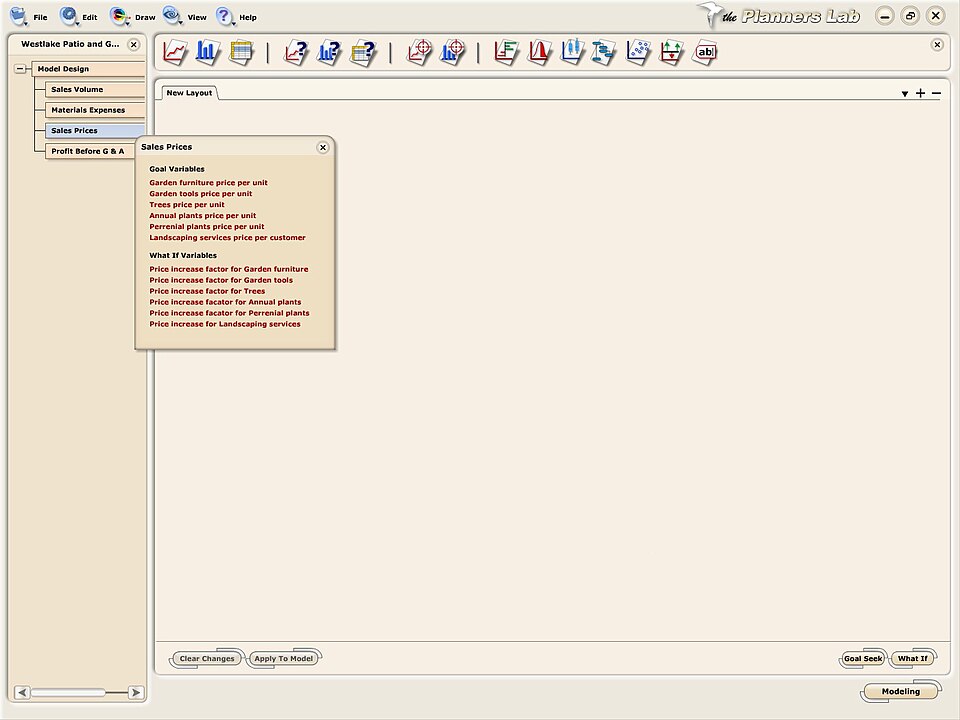Click the Help question mark icon
Screen dimensions: 960x720
(225, 16)
